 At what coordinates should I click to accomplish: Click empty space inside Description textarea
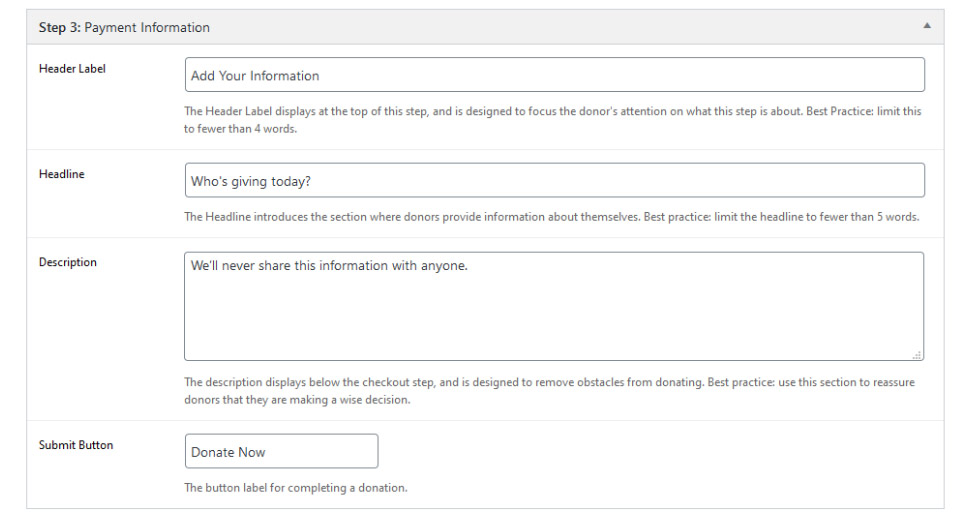click(553, 320)
